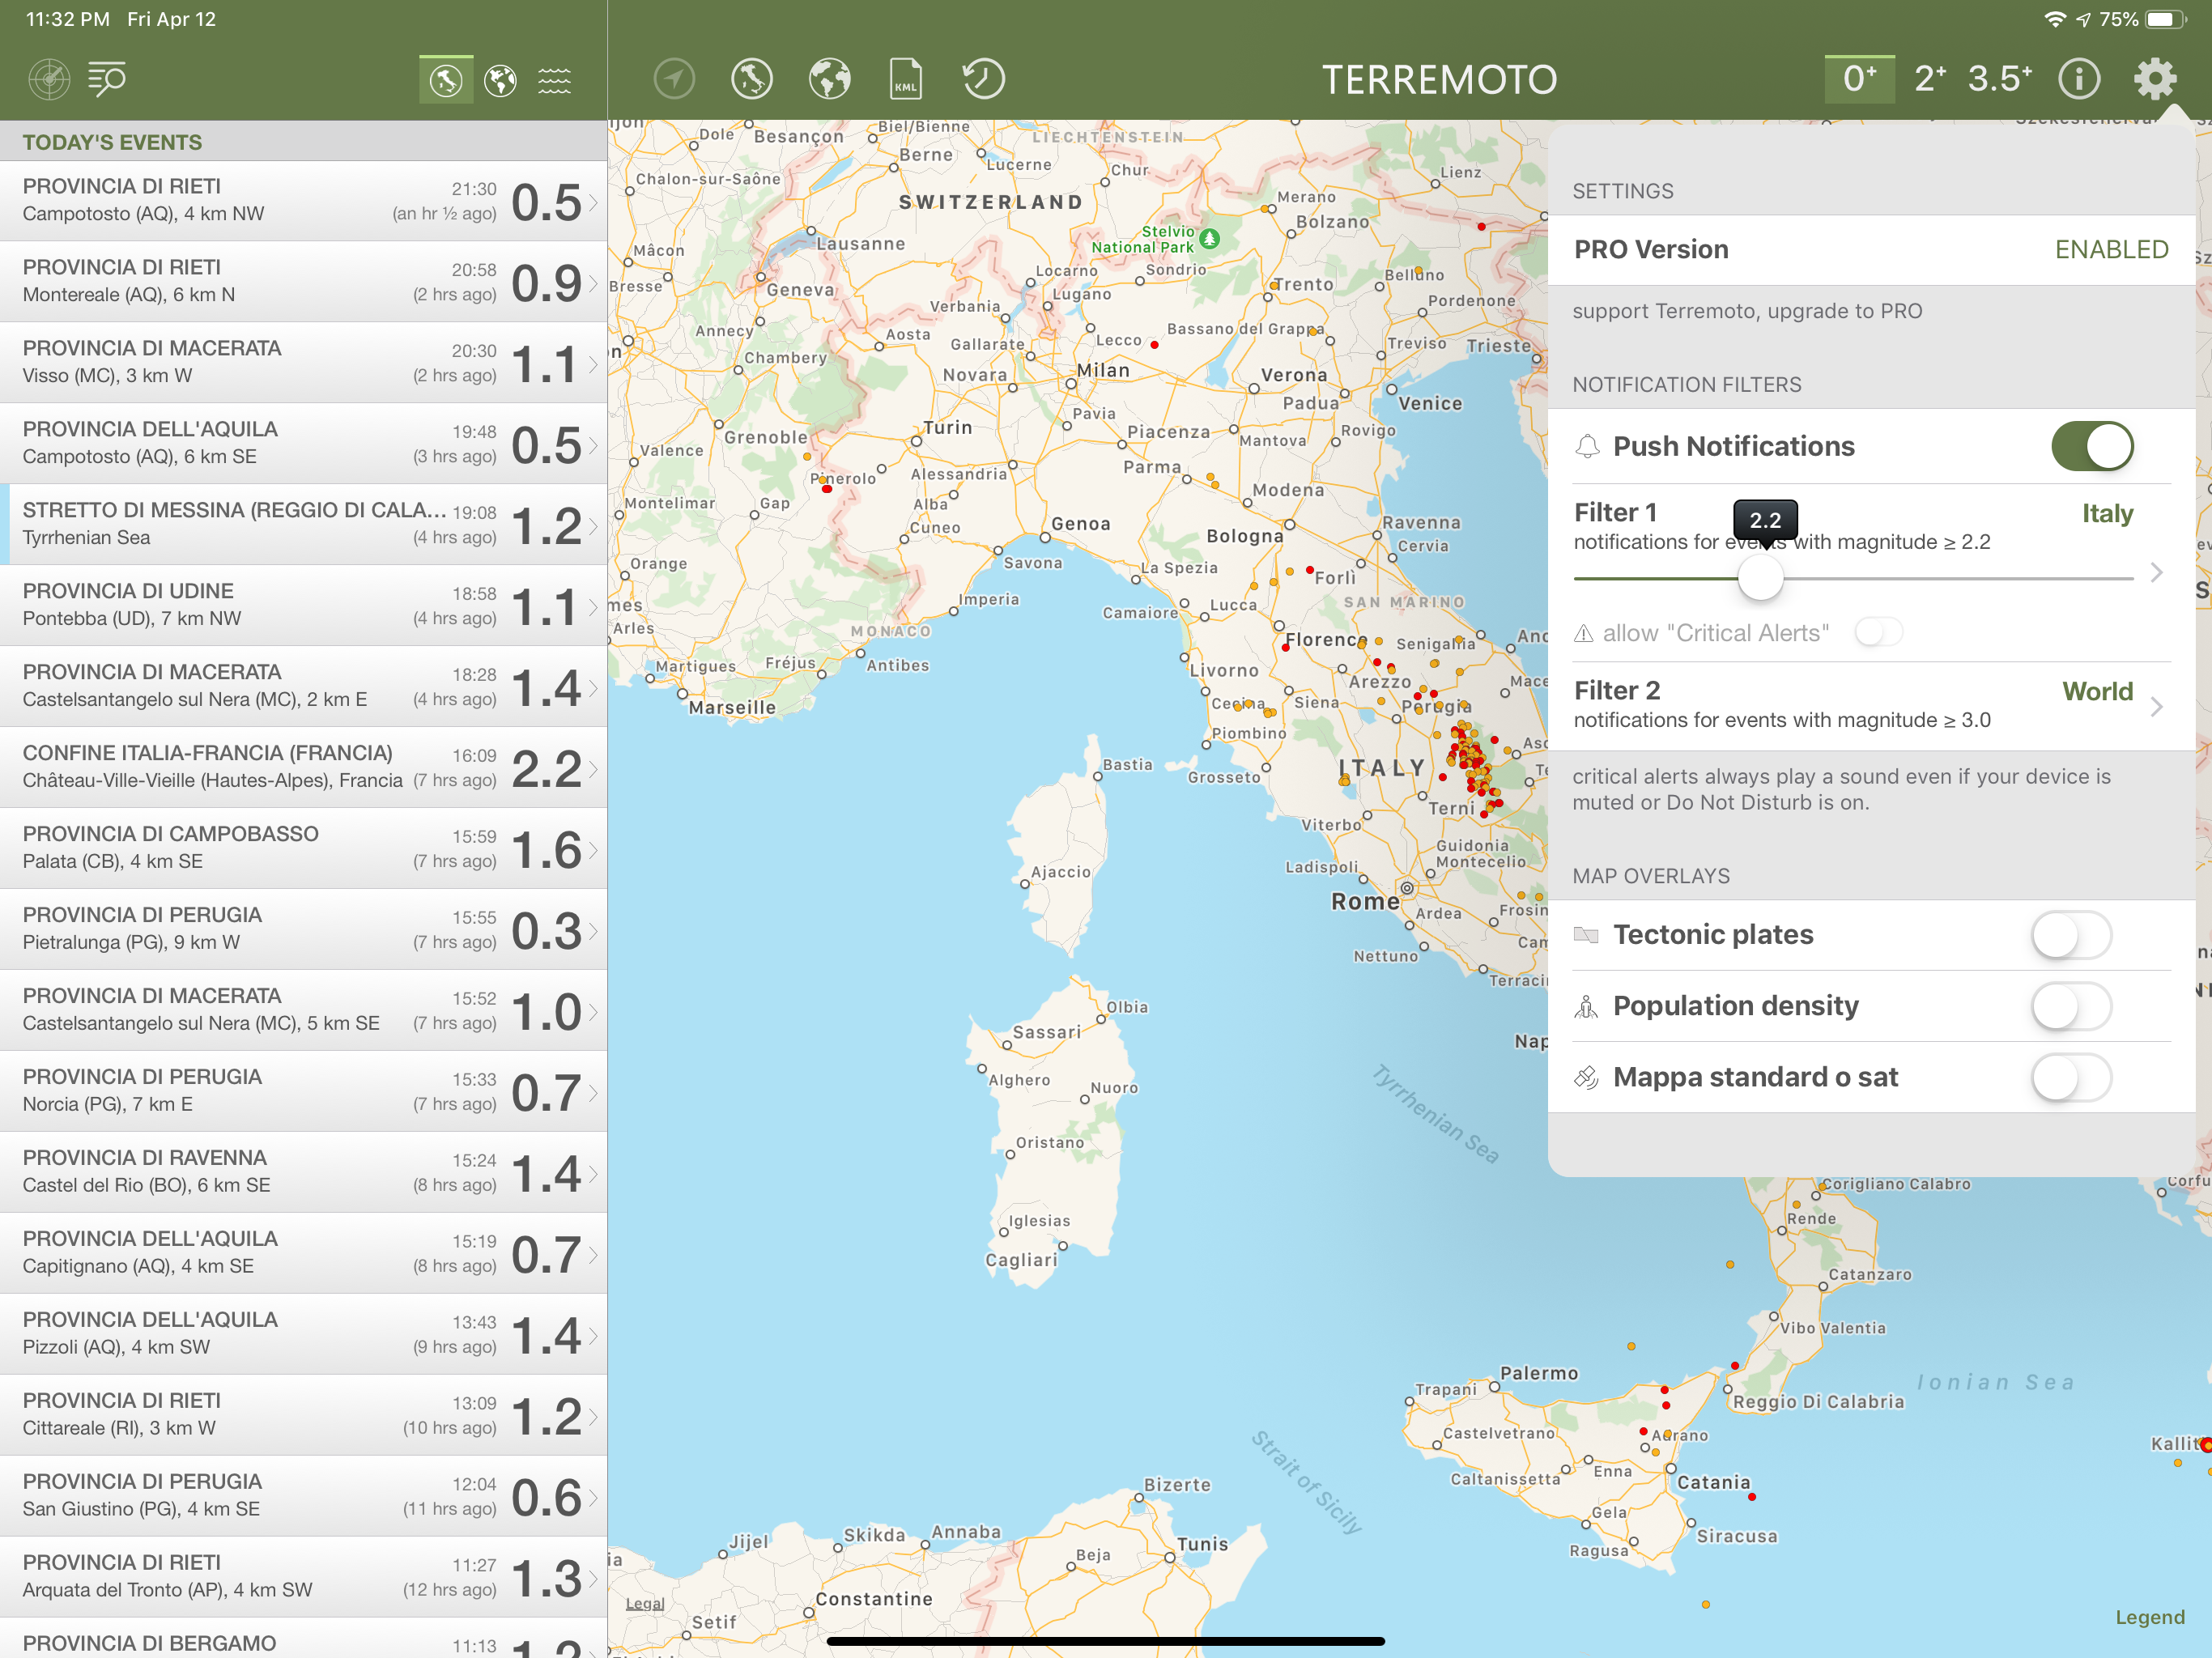
Task: Open the list search filter icon
Action: [106, 79]
